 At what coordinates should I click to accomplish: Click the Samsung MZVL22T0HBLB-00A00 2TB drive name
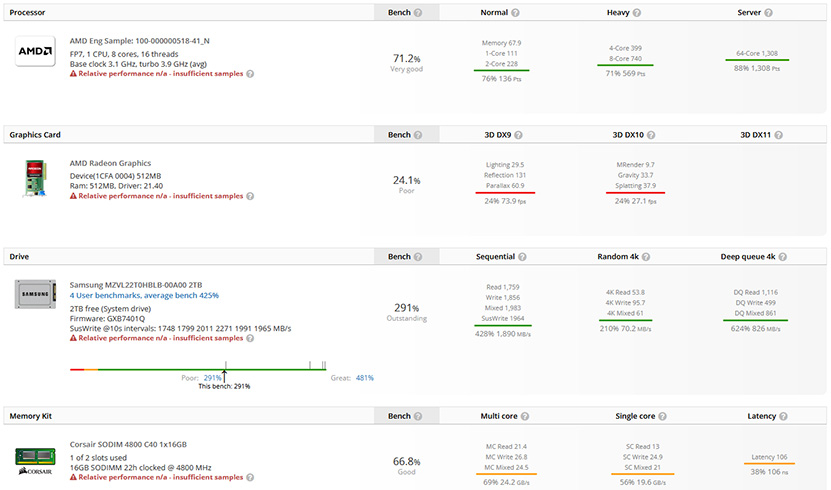click(136, 285)
